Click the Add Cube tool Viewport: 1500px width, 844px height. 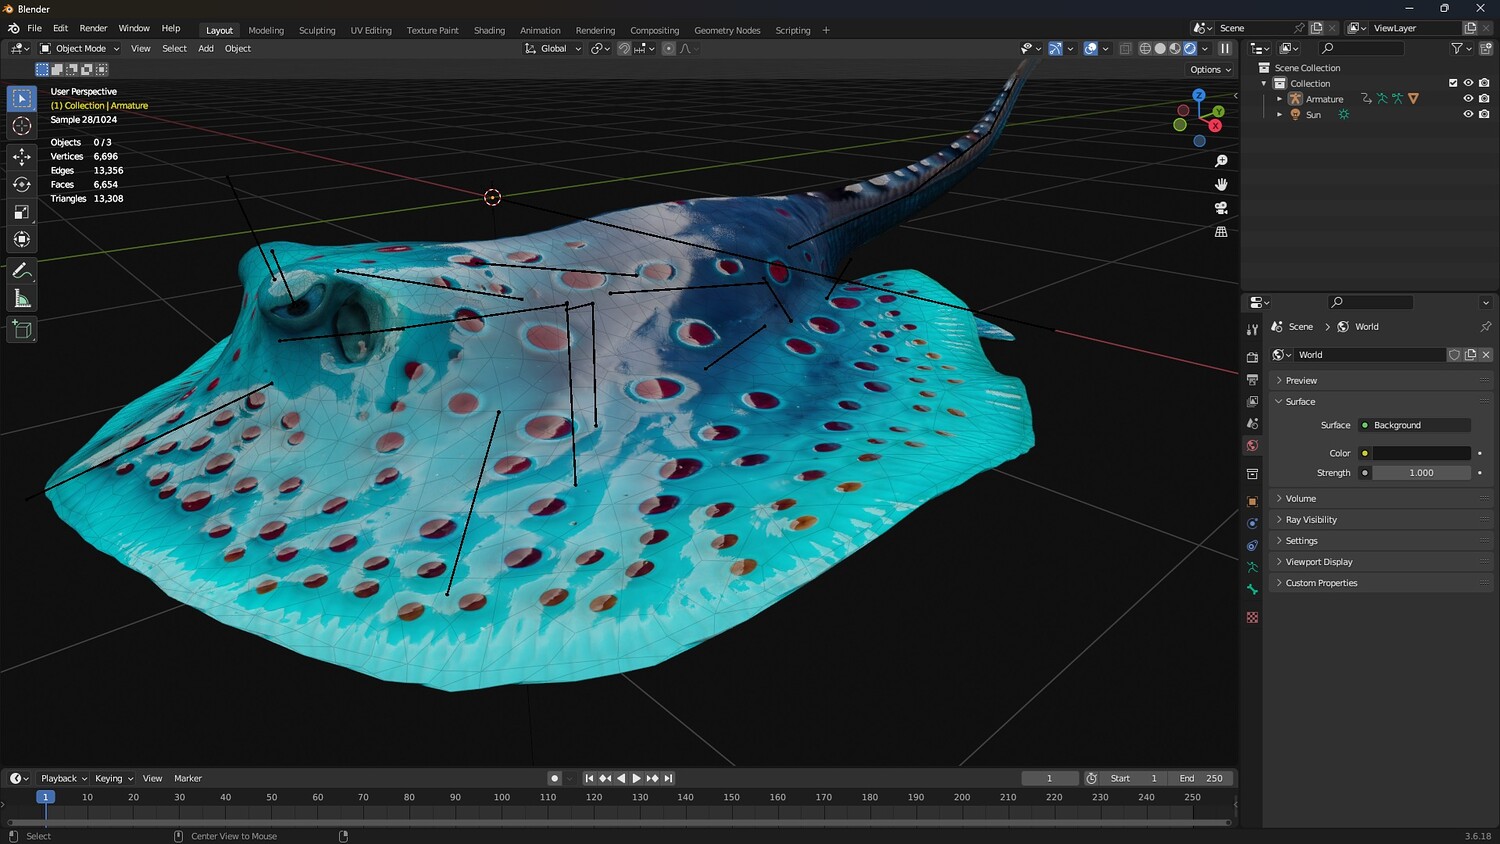(x=21, y=329)
